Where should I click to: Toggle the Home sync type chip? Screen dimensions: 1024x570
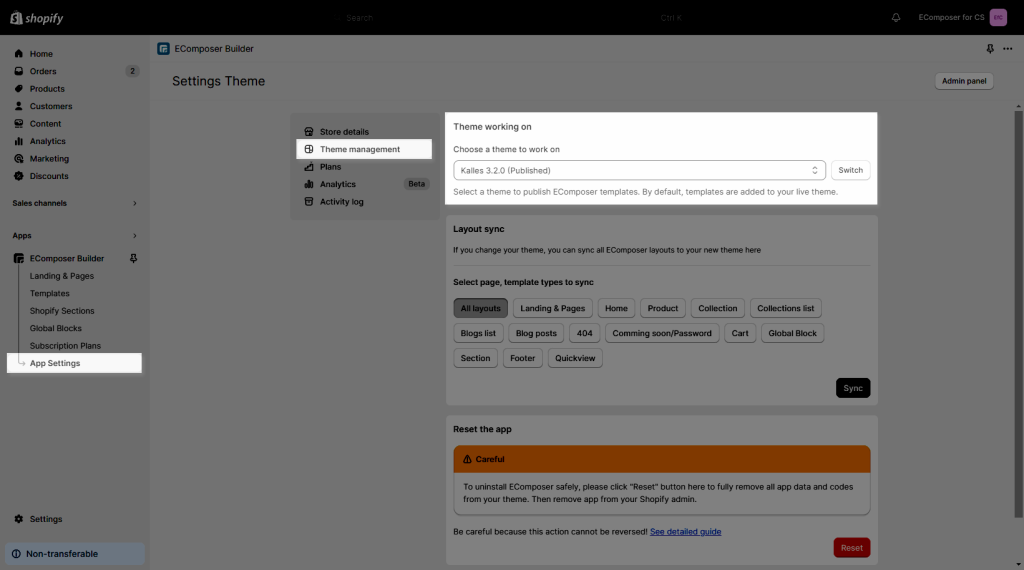pos(616,308)
